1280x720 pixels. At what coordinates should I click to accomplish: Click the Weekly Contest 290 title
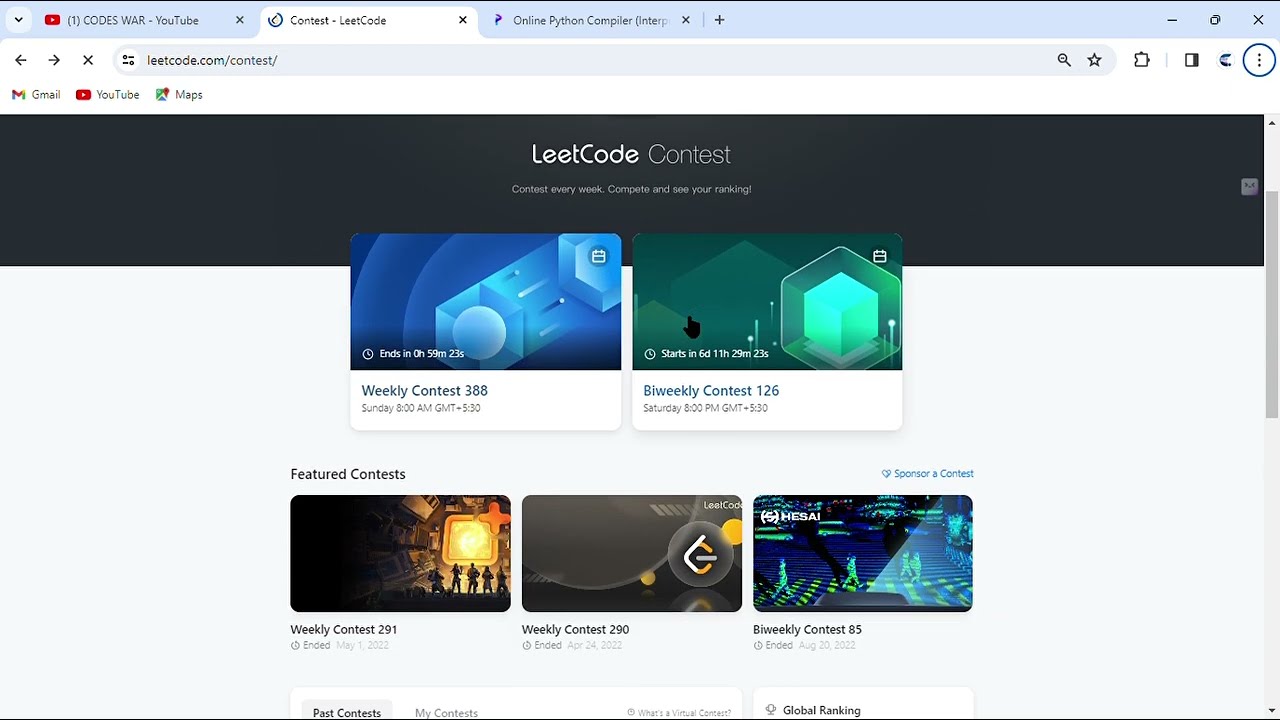[575, 629]
